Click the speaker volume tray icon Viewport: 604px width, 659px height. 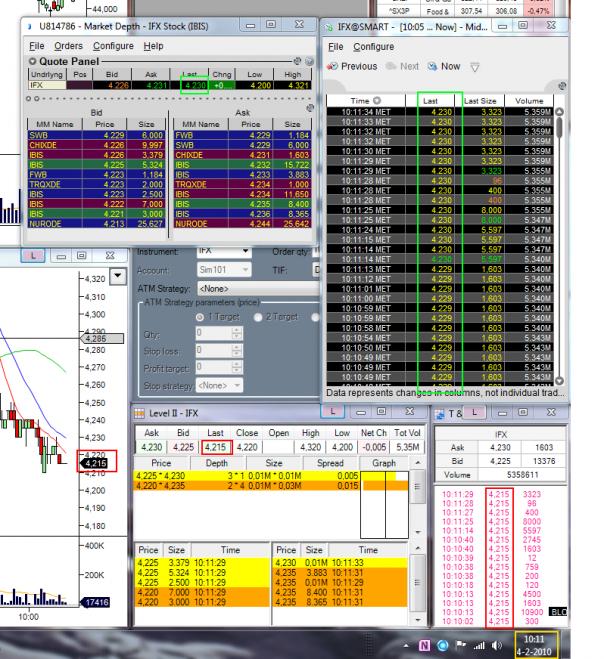(x=497, y=645)
